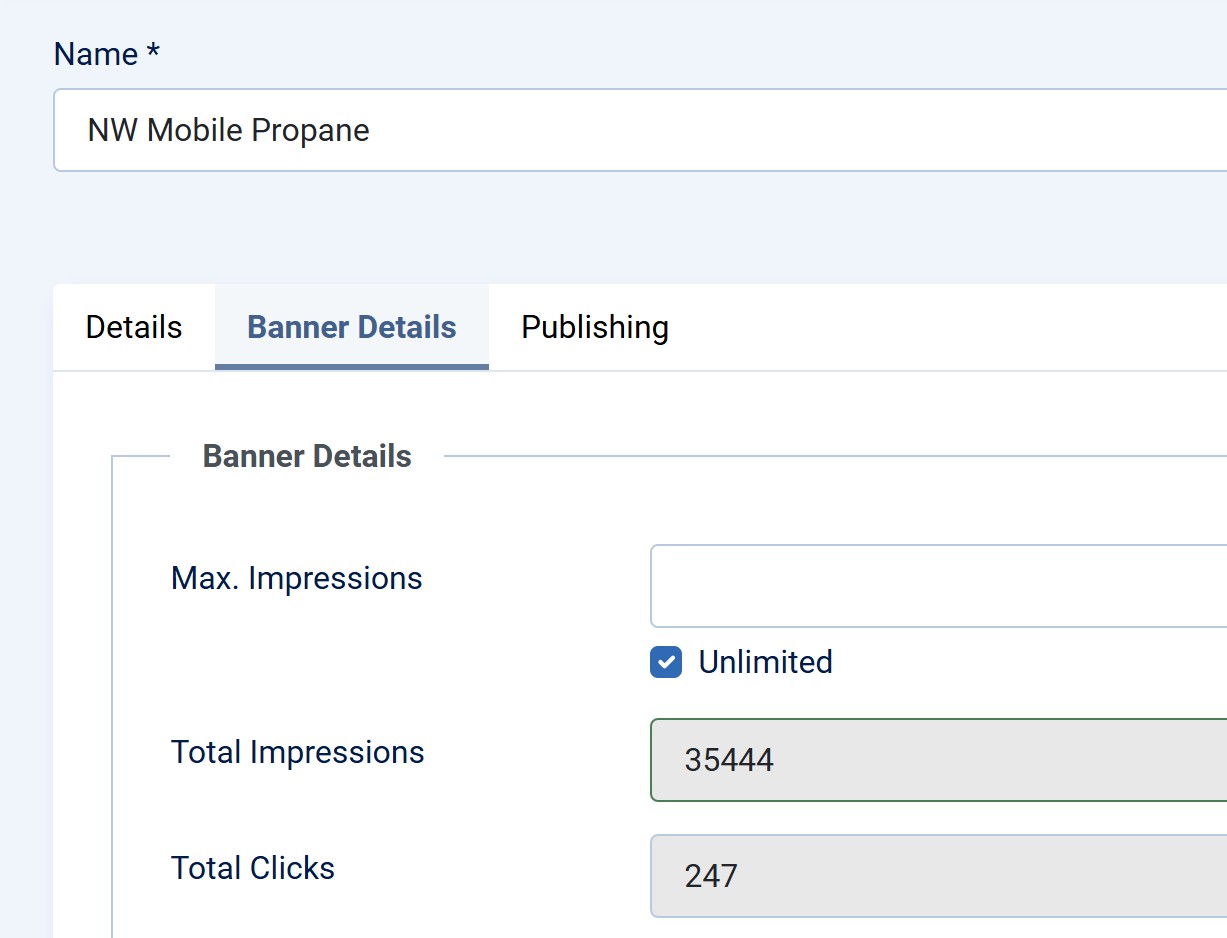
Task: Click the white checkmark icon beside Unlimited
Action: coord(666,662)
